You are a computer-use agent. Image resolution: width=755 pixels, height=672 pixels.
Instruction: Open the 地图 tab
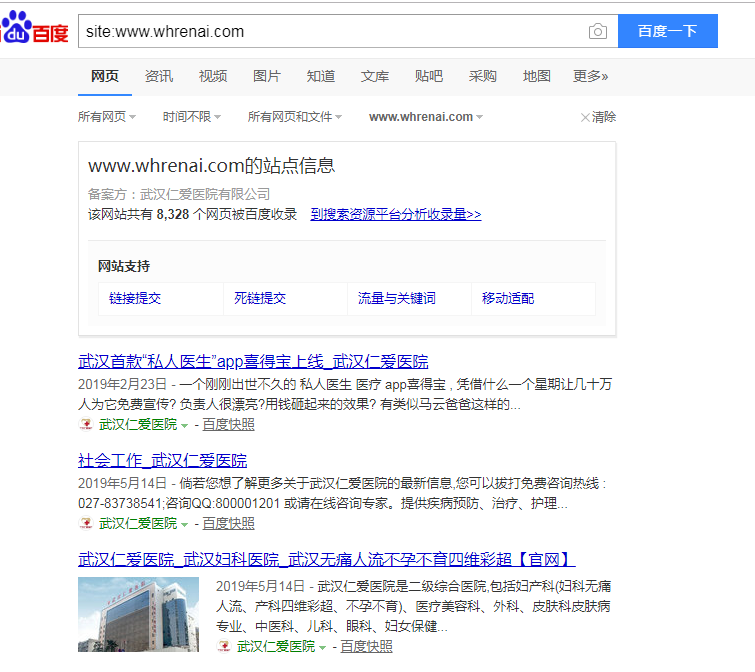pos(536,77)
